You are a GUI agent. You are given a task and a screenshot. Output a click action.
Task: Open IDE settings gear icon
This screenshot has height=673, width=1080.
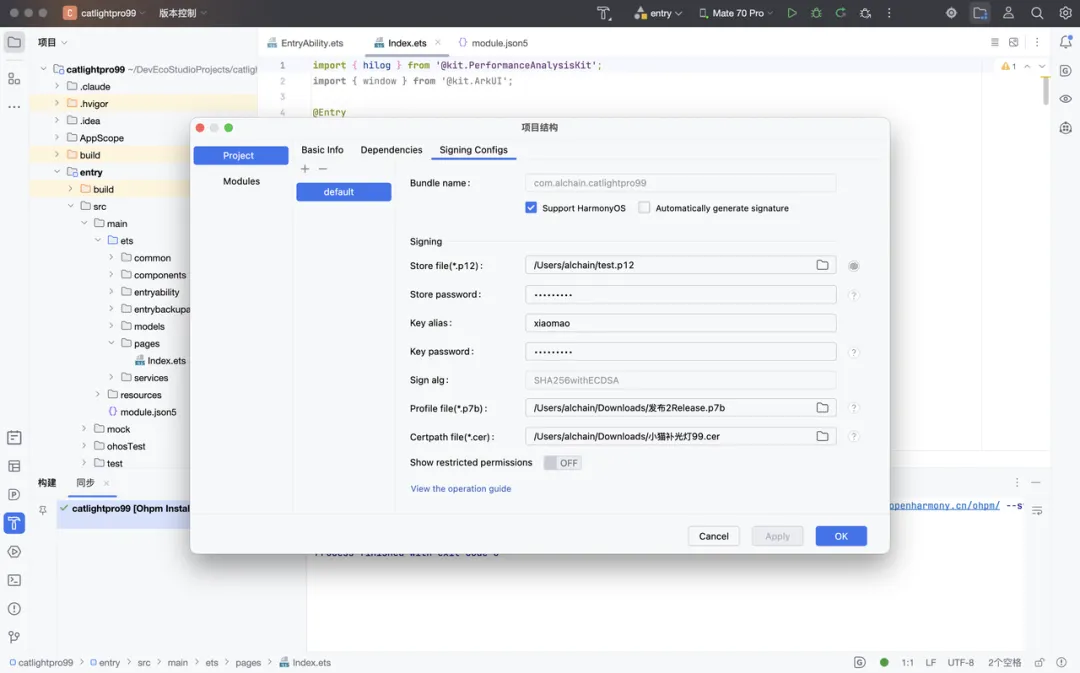click(x=1065, y=13)
